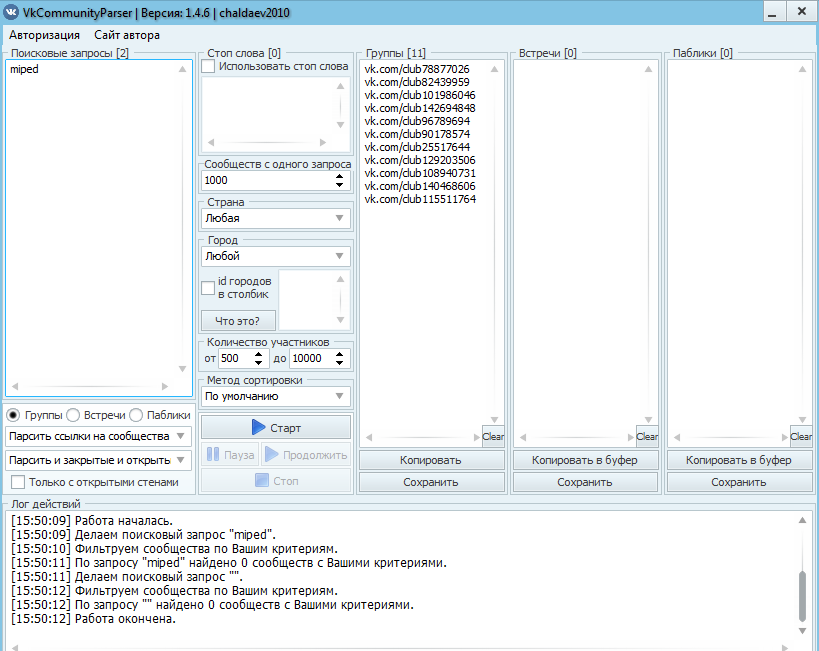This screenshot has width=819, height=651.
Task: Click the Старт play button
Action: 276,427
